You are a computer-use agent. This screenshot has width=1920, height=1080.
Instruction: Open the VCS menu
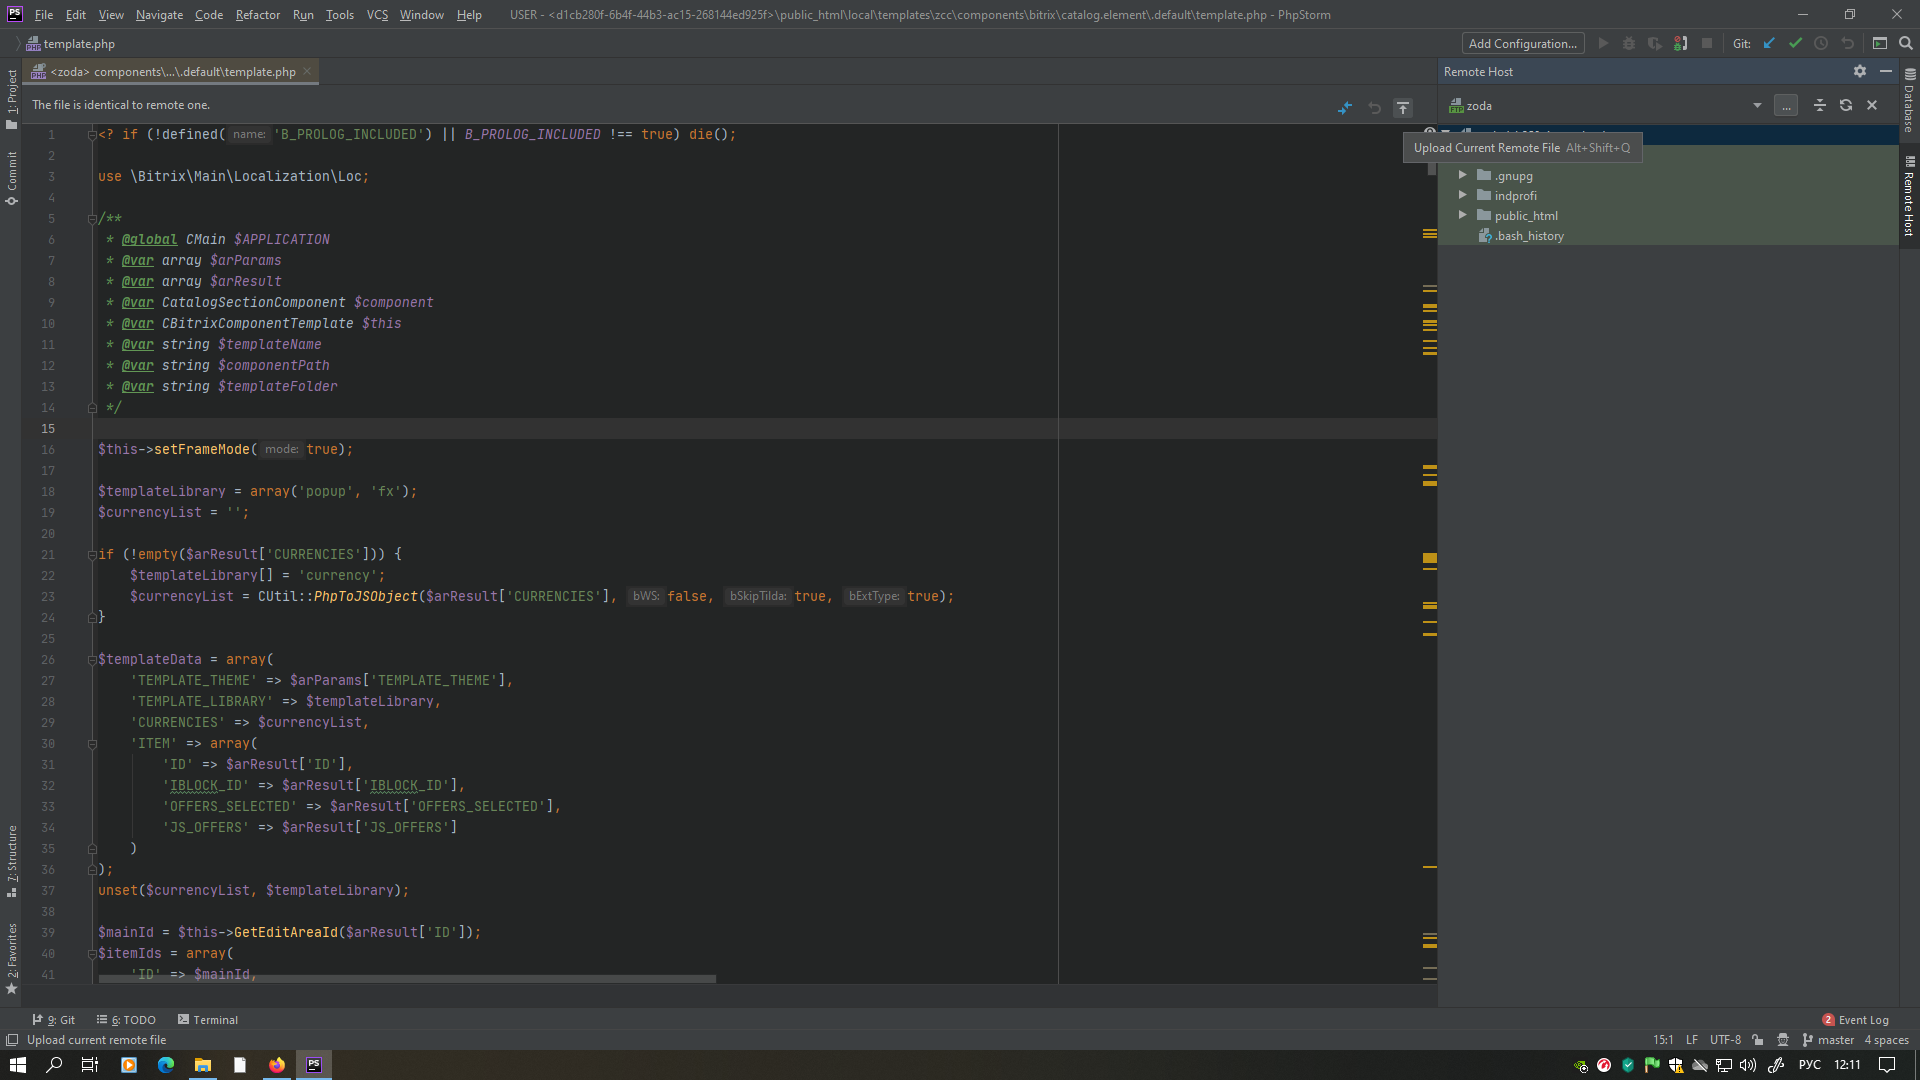click(377, 14)
